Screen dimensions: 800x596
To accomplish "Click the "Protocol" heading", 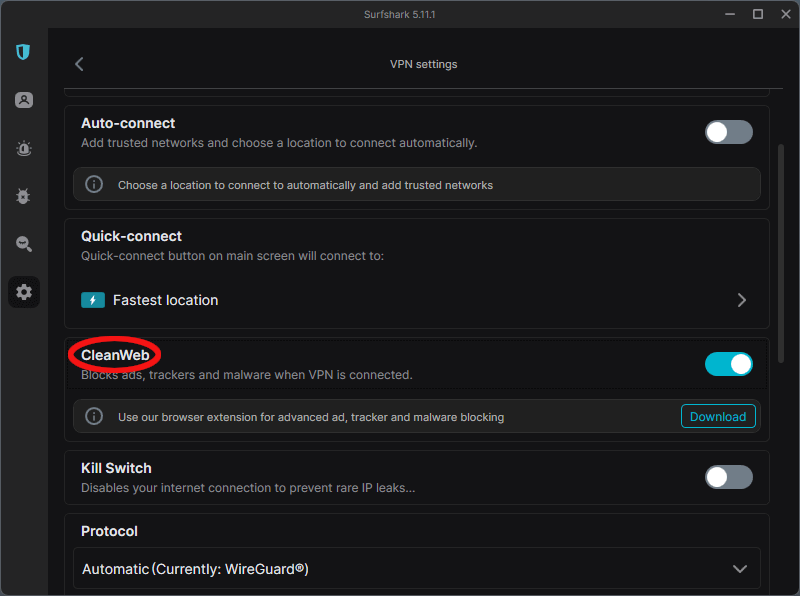I will tap(109, 531).
